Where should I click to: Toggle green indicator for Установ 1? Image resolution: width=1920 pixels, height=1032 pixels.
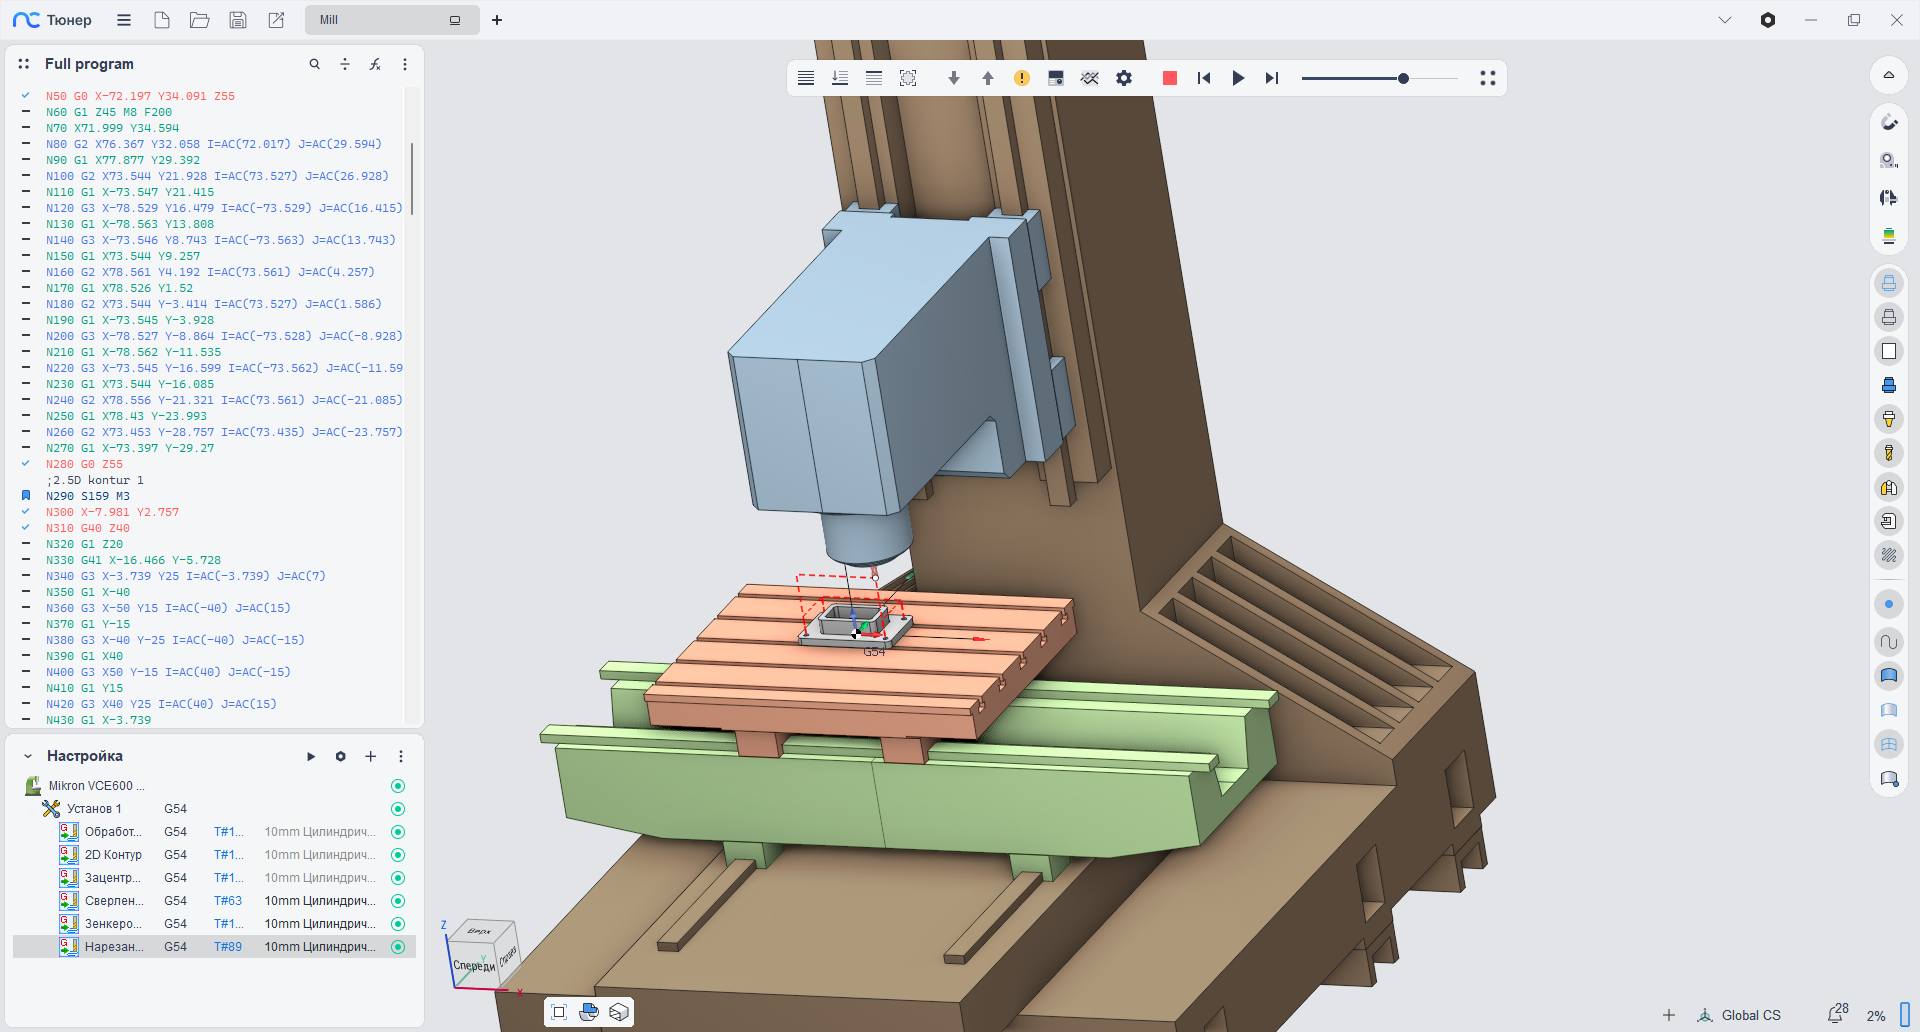(398, 809)
